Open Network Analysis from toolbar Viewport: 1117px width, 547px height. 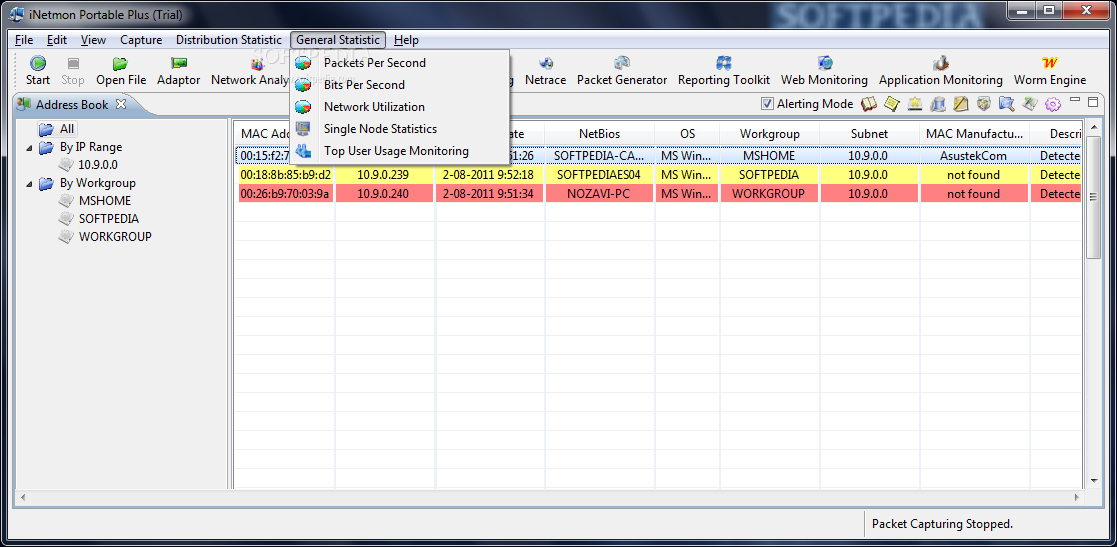tap(257, 65)
